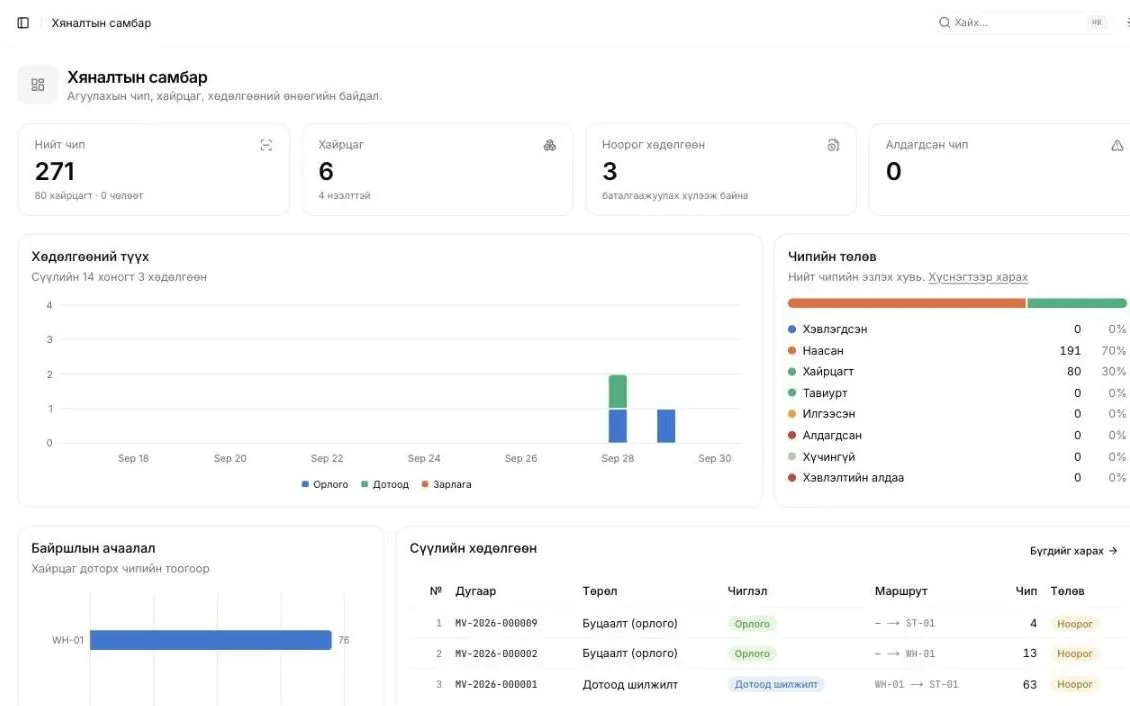1130x706 pixels.
Task: Select the Хэвлэгдсэн status row
Action: tap(956, 329)
